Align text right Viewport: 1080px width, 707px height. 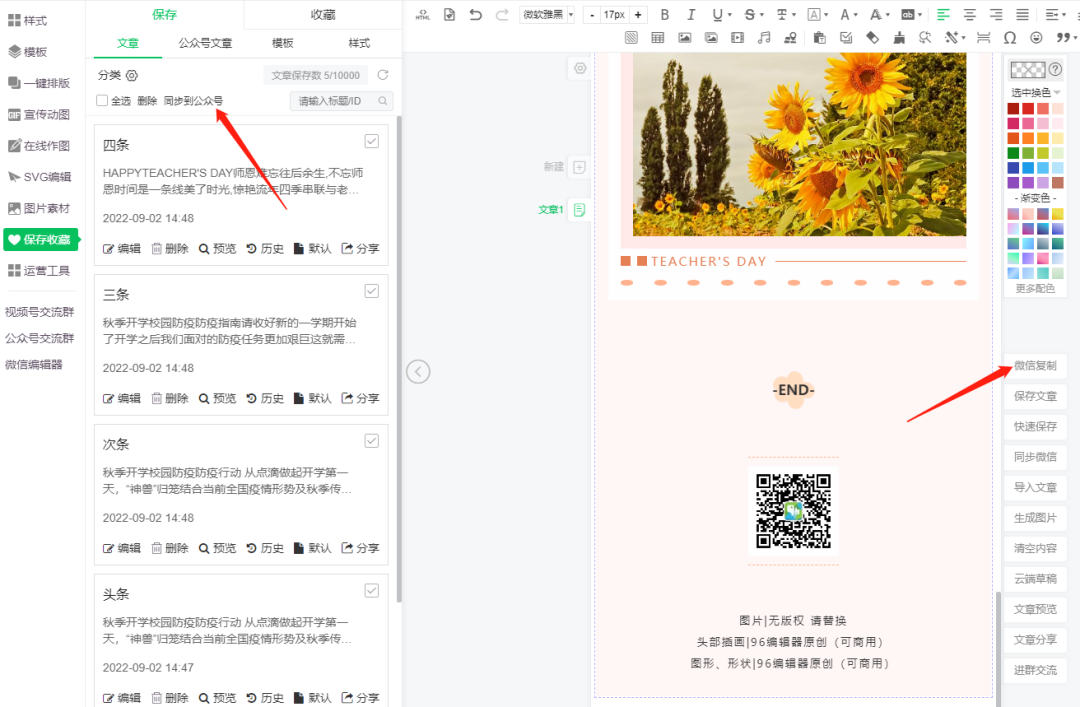pos(996,14)
